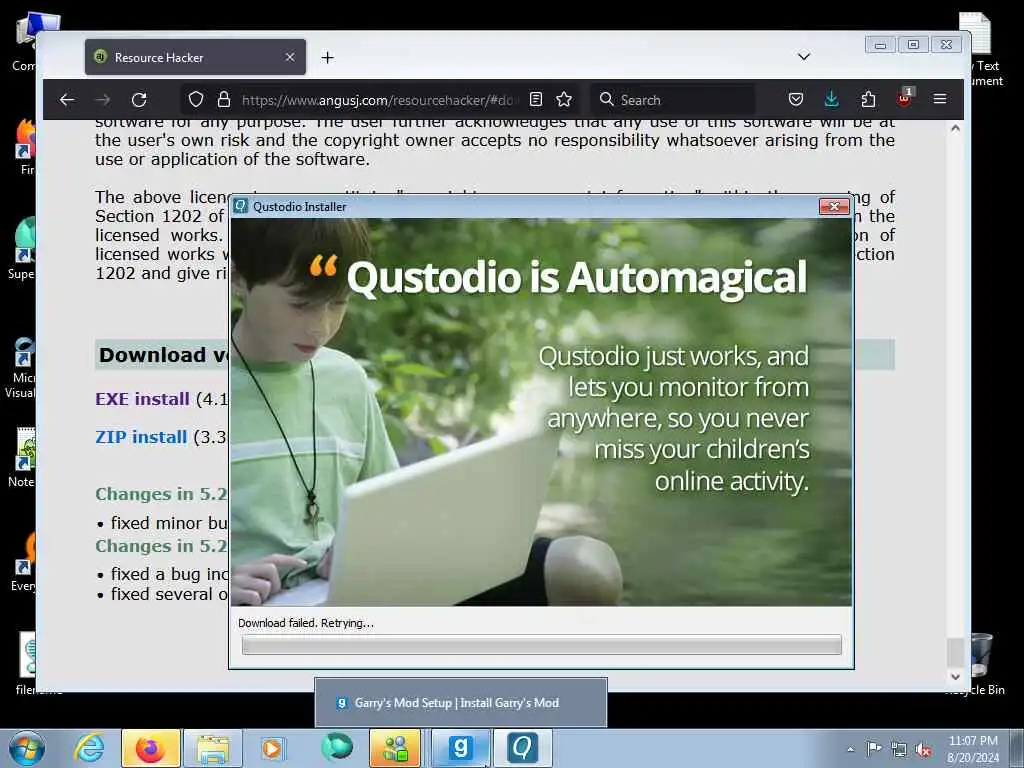This screenshot has width=1024, height=768.
Task: Open the ZIP install link
Action: (141, 437)
